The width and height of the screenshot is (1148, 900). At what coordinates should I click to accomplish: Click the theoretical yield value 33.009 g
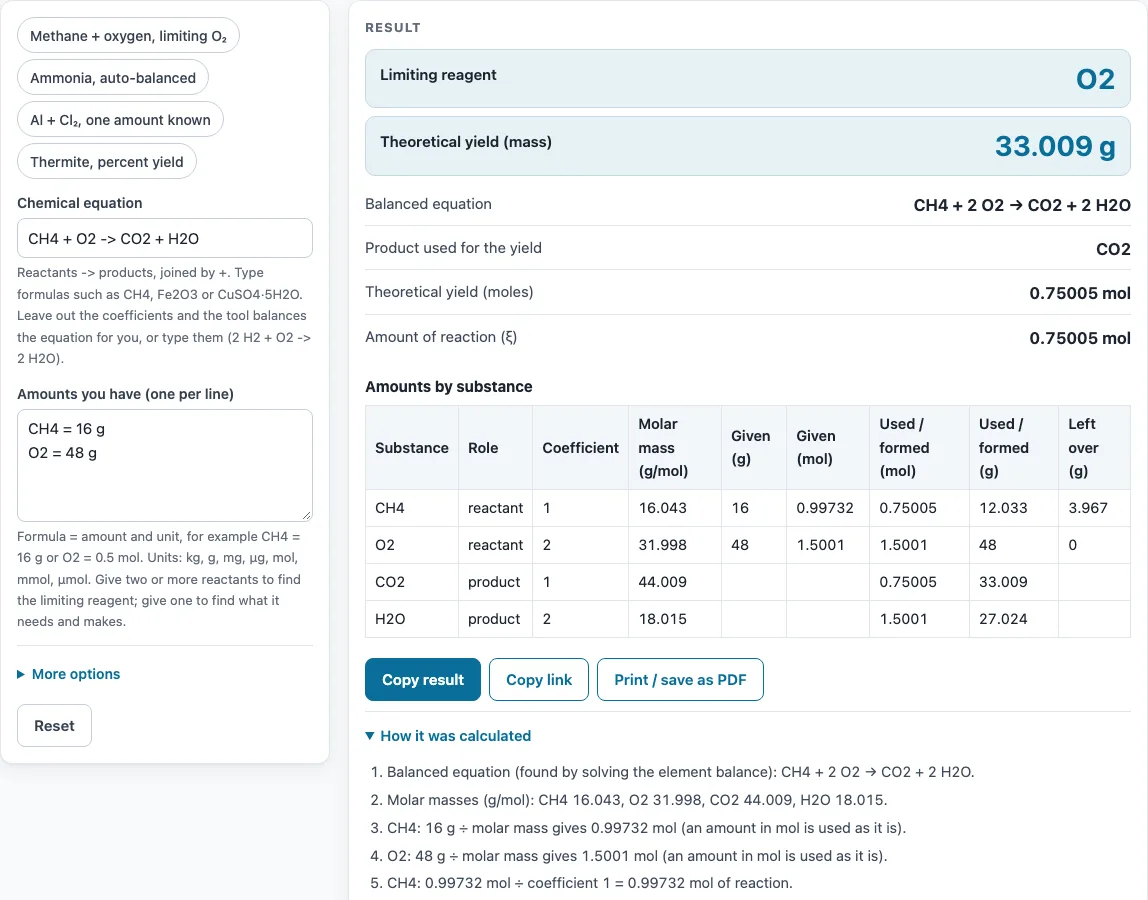(x=1055, y=146)
